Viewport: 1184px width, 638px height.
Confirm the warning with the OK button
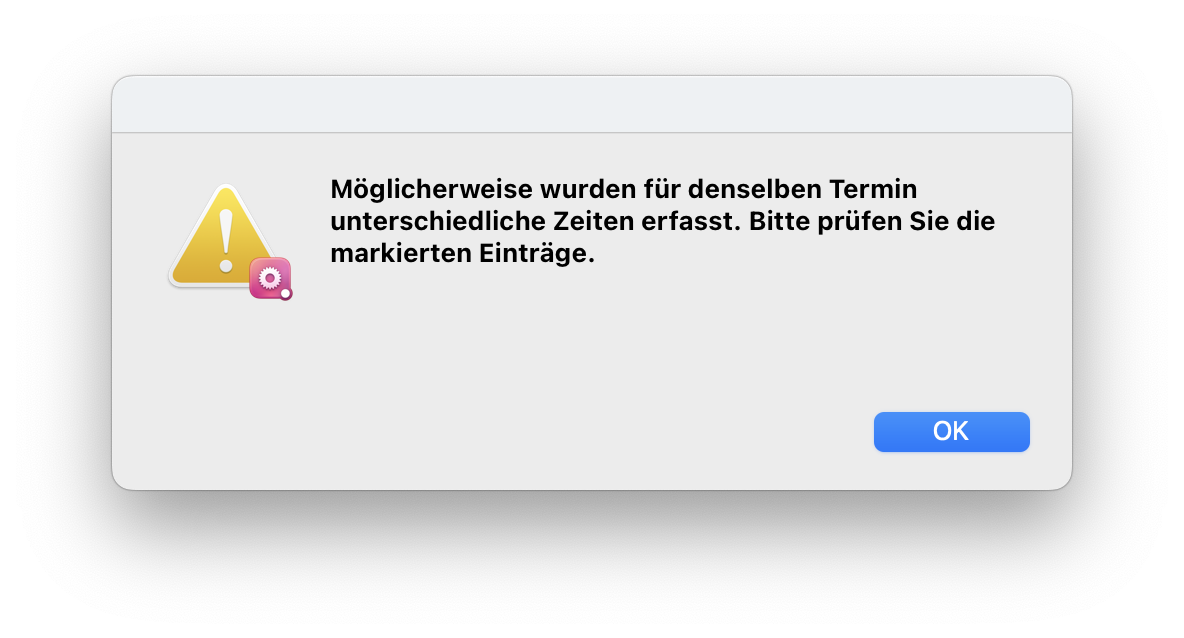click(951, 432)
